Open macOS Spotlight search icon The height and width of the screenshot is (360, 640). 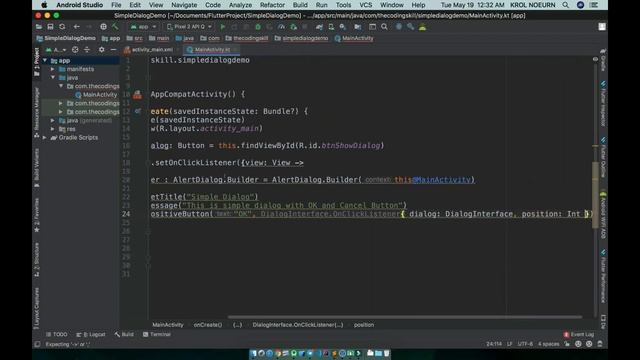click(565, 5)
